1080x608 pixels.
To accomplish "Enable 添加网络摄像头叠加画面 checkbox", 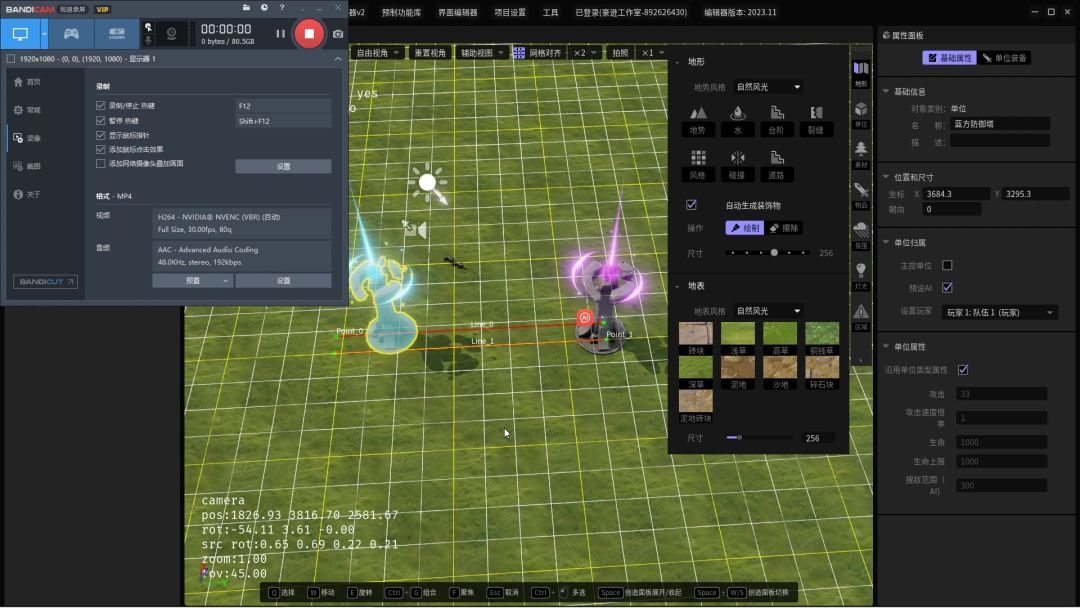I will [100, 163].
